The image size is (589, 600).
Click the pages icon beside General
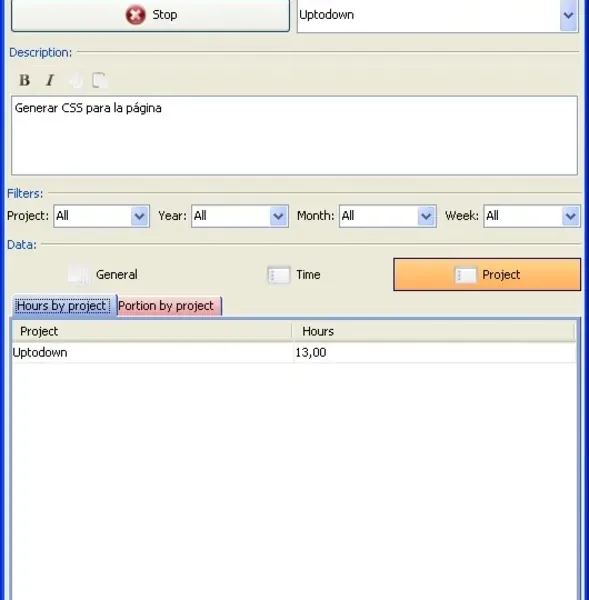[x=80, y=274]
